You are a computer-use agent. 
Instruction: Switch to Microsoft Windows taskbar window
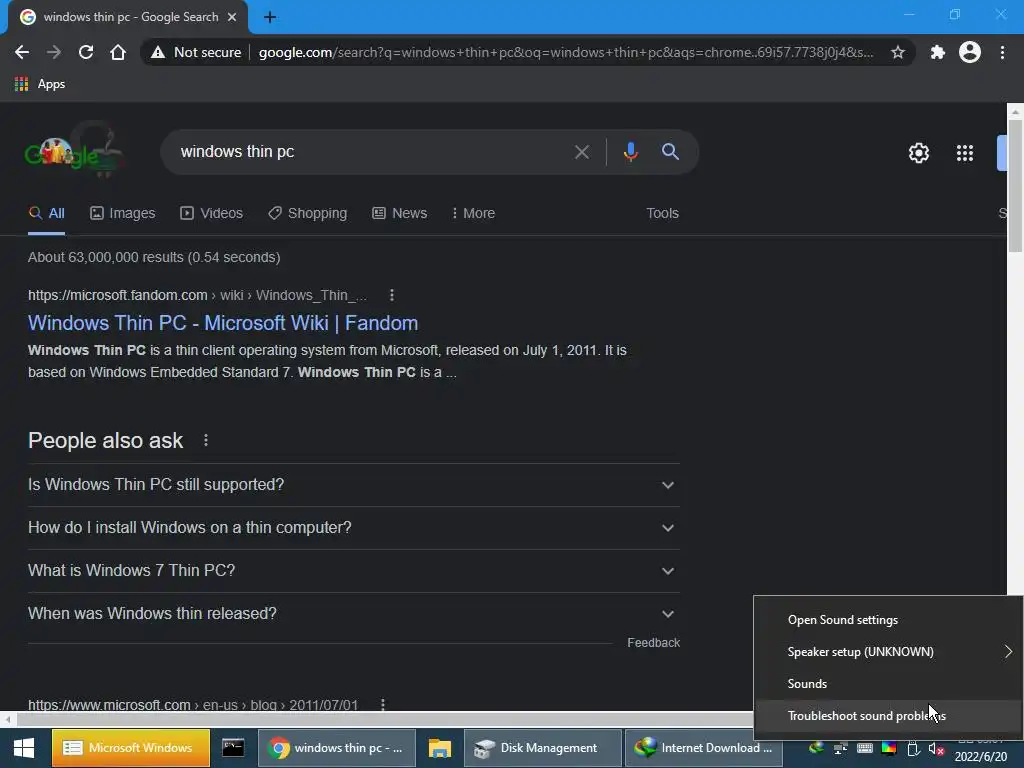(131, 748)
